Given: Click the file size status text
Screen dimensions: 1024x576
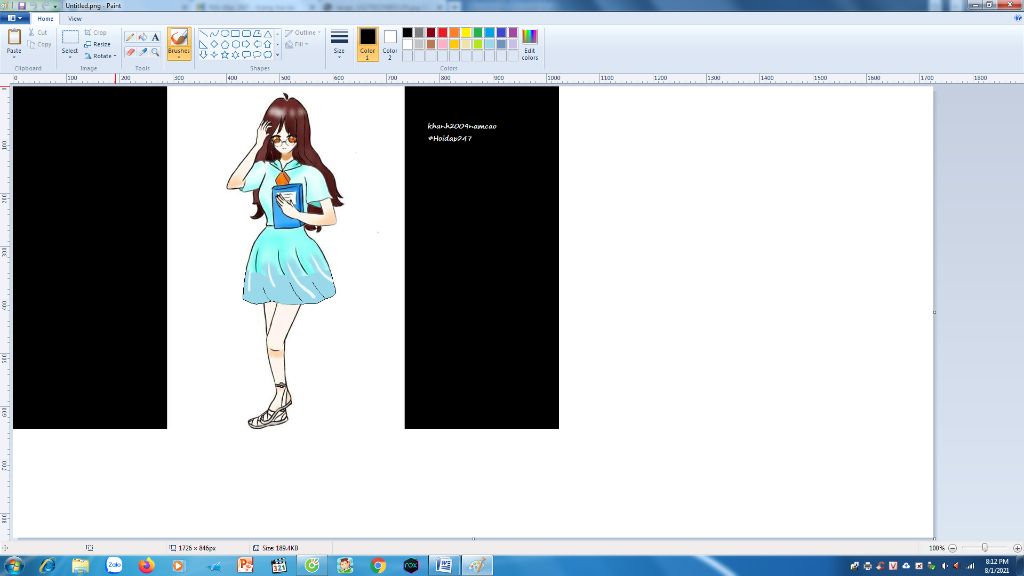Looking at the screenshot, I should click(280, 548).
